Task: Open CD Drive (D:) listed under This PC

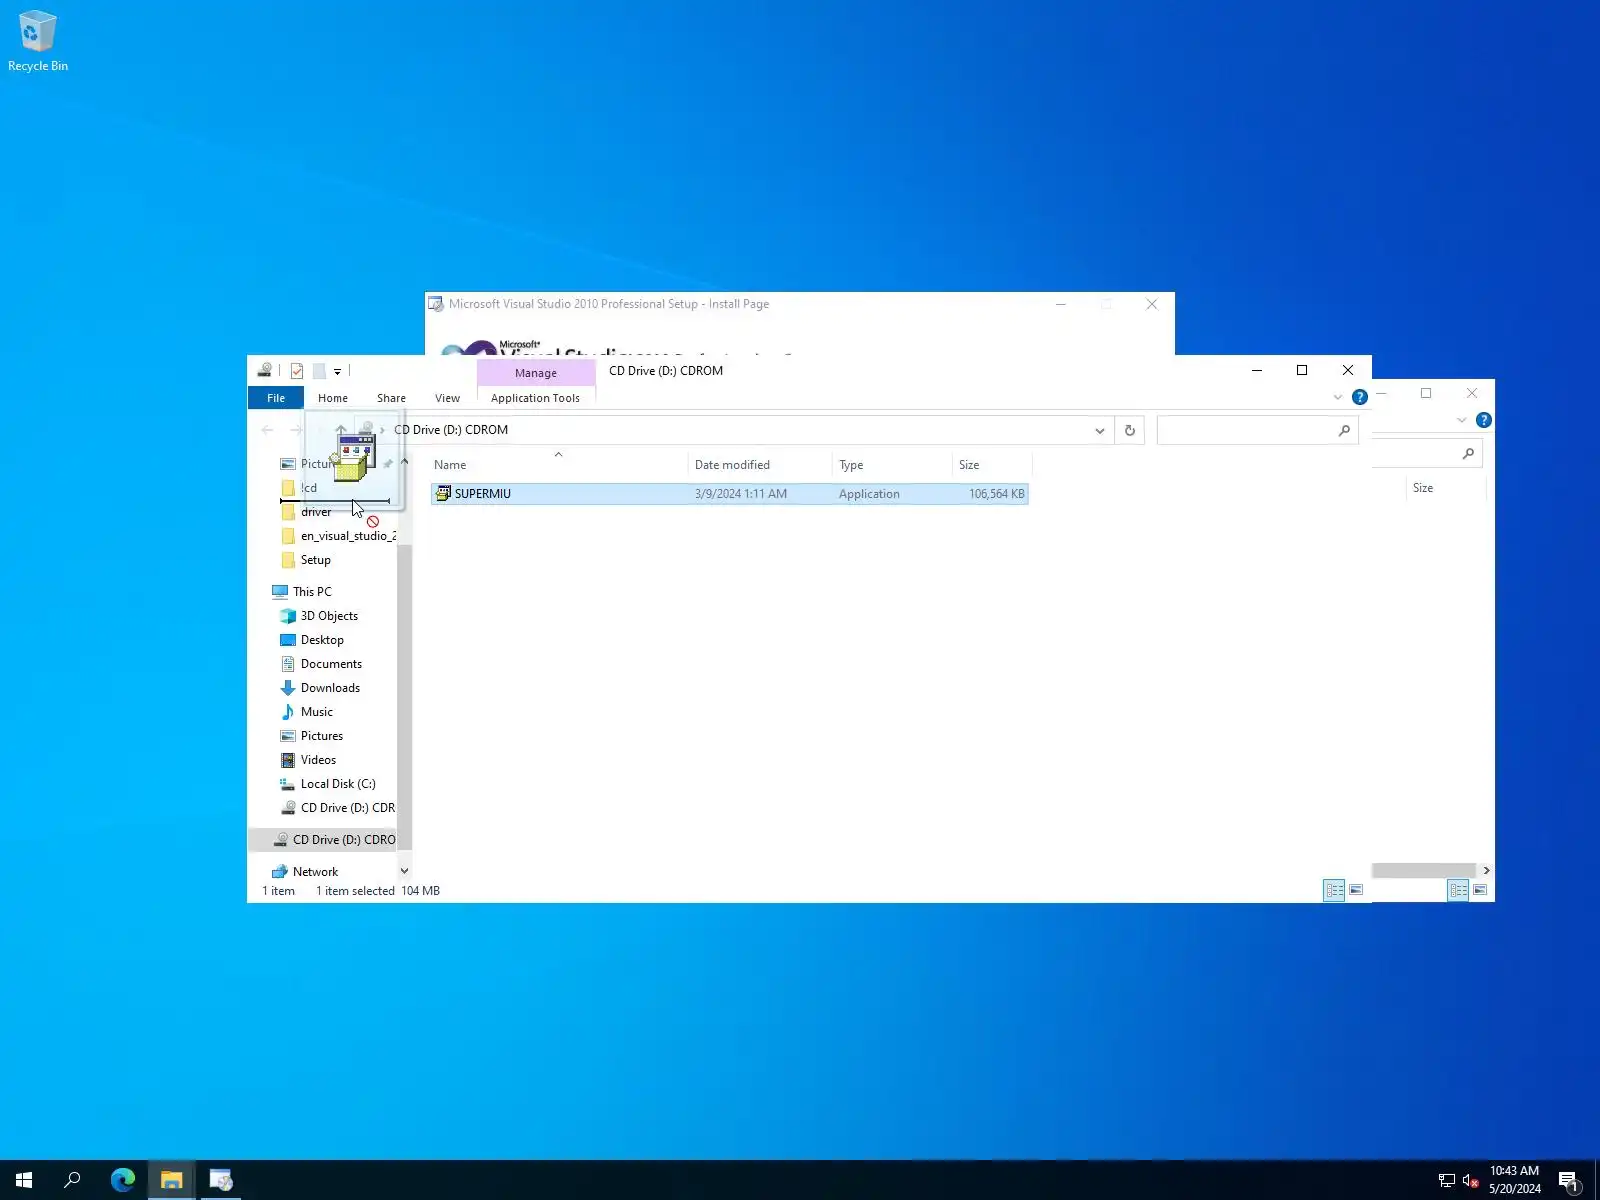Action: [337, 808]
